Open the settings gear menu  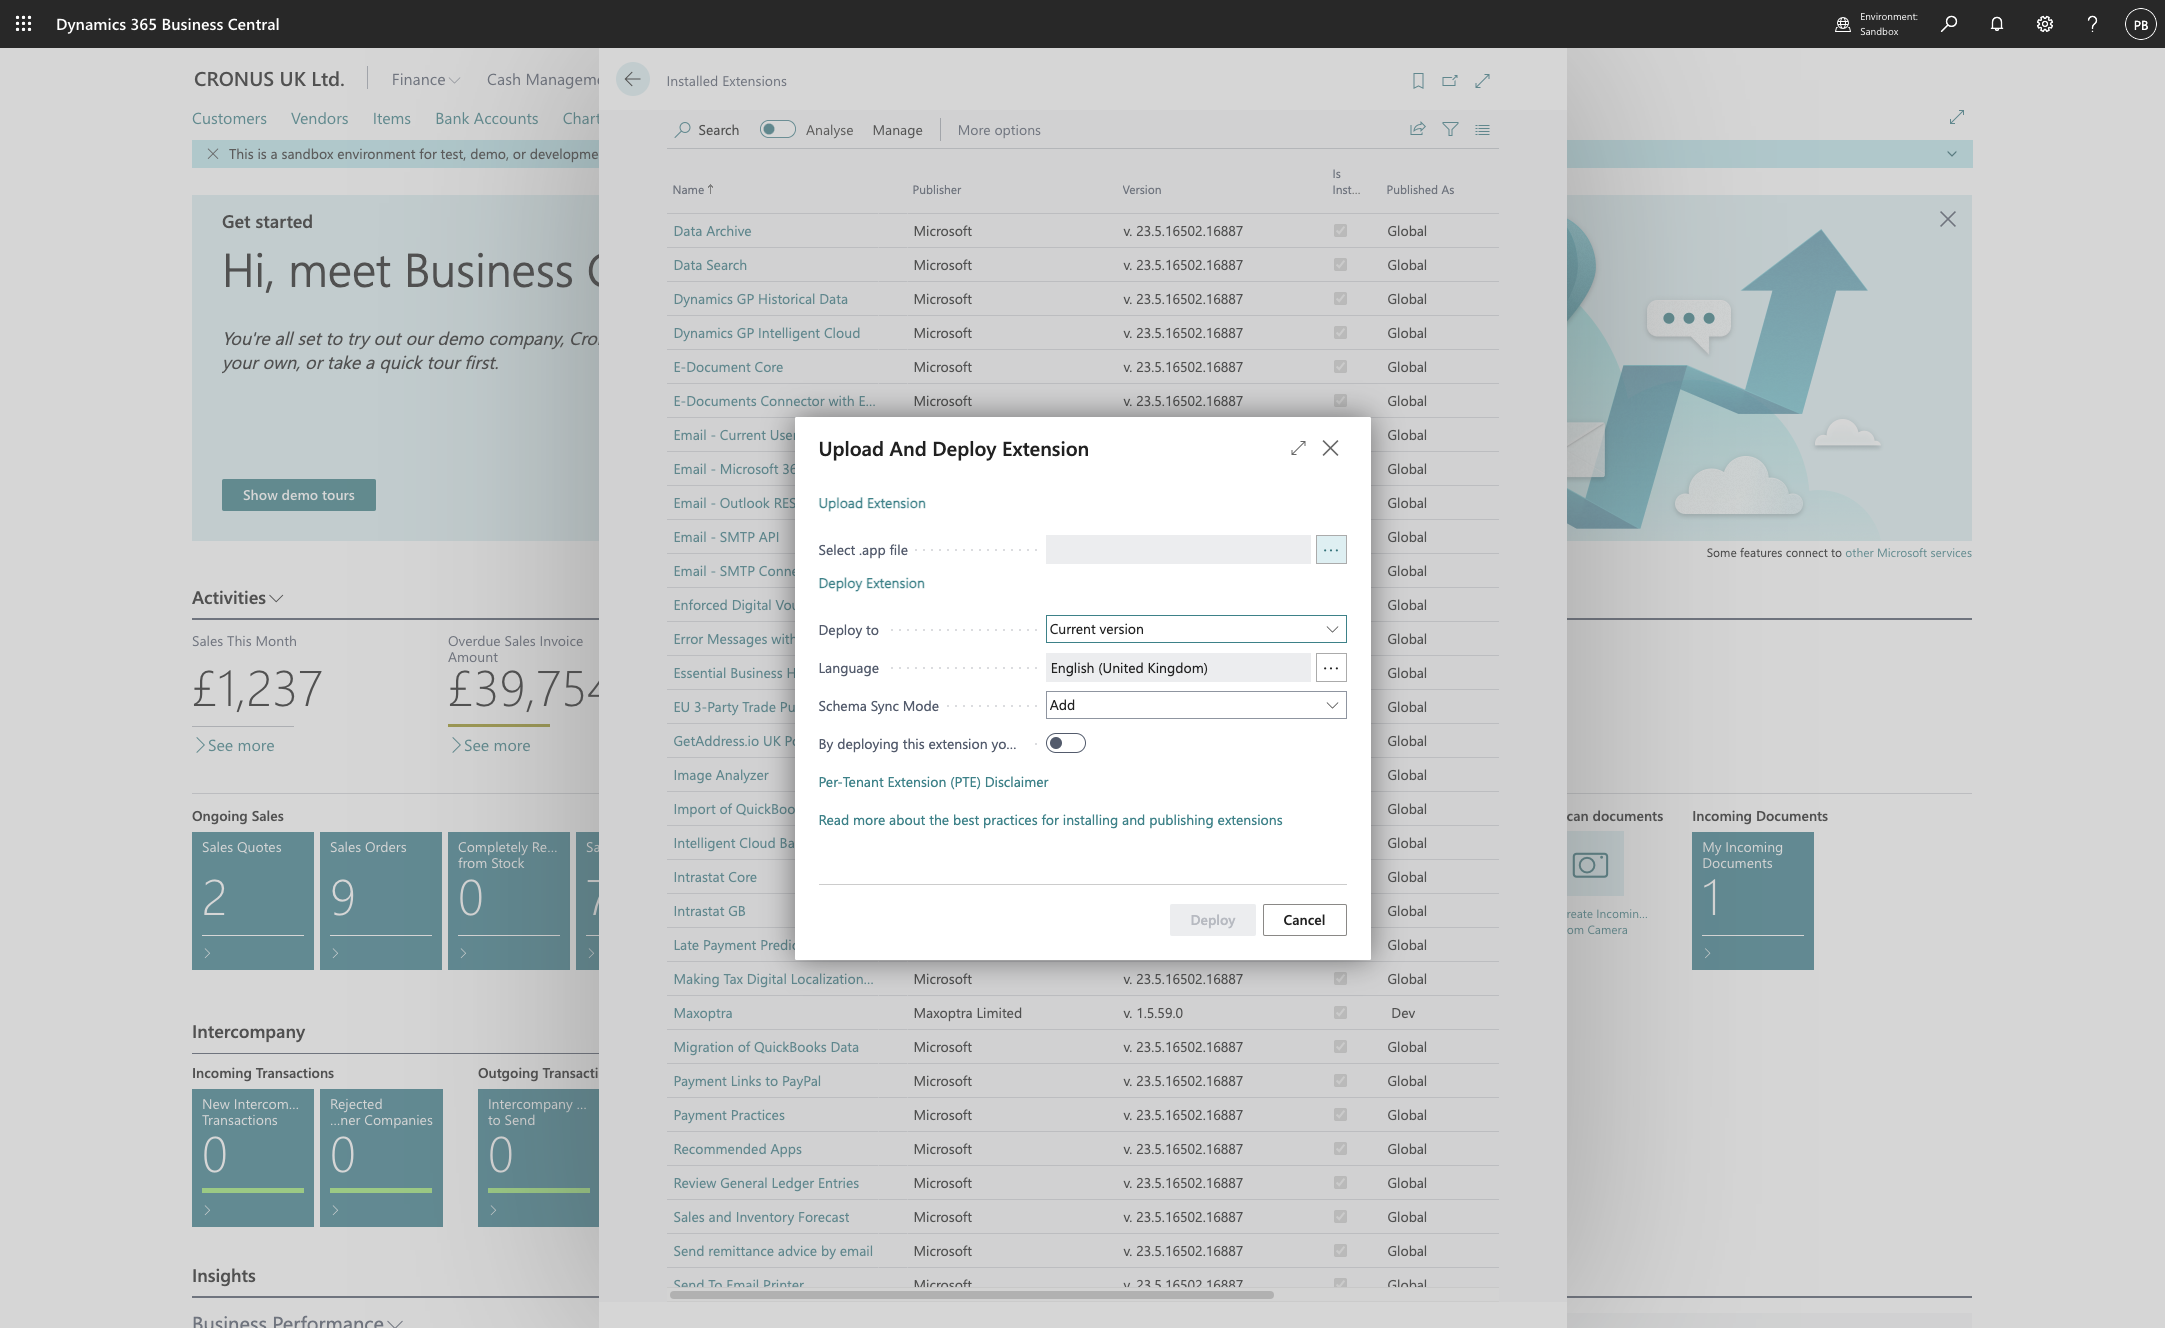tap(2044, 24)
